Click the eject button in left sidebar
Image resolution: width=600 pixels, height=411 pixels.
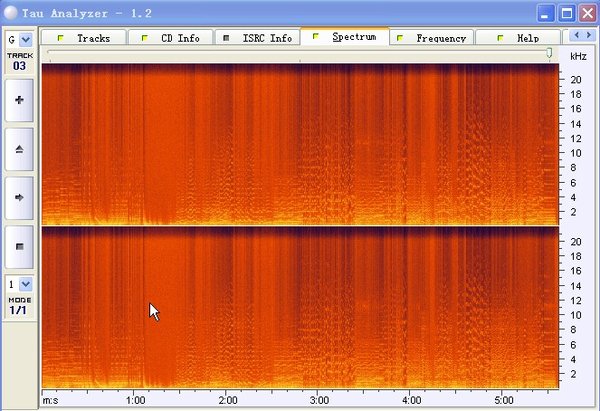point(19,149)
